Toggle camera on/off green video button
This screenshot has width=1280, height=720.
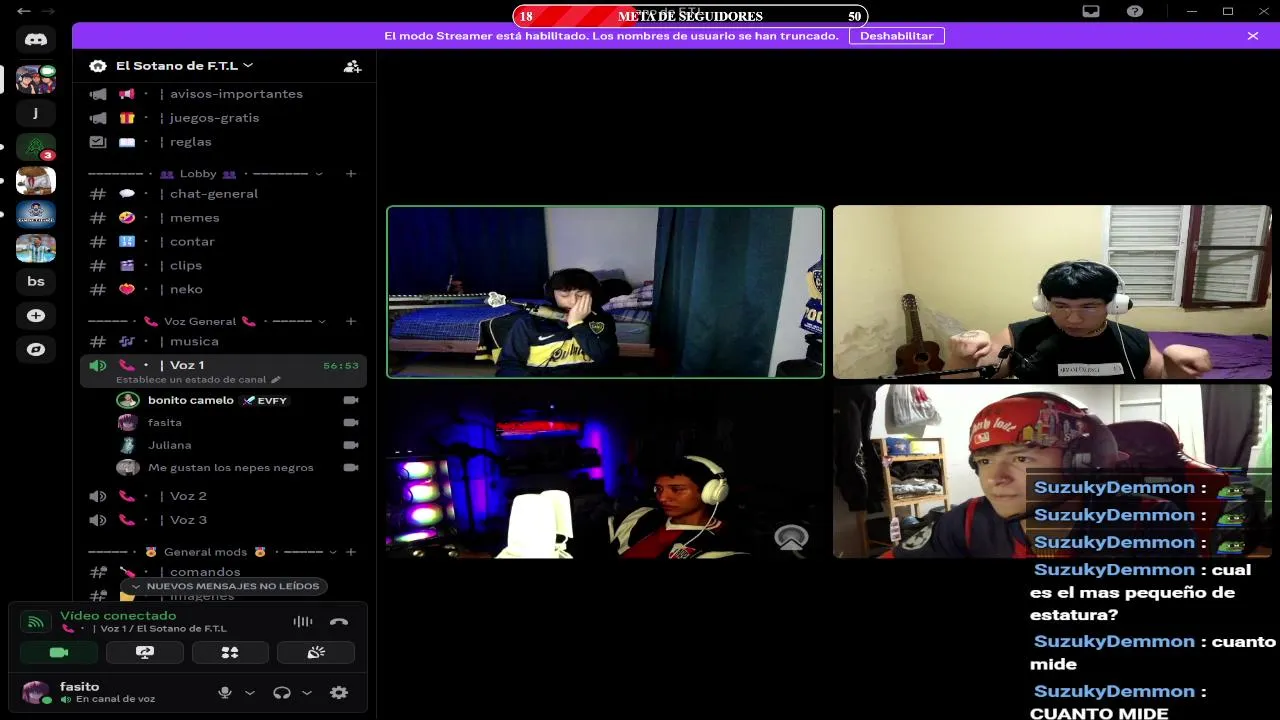pyautogui.click(x=59, y=652)
